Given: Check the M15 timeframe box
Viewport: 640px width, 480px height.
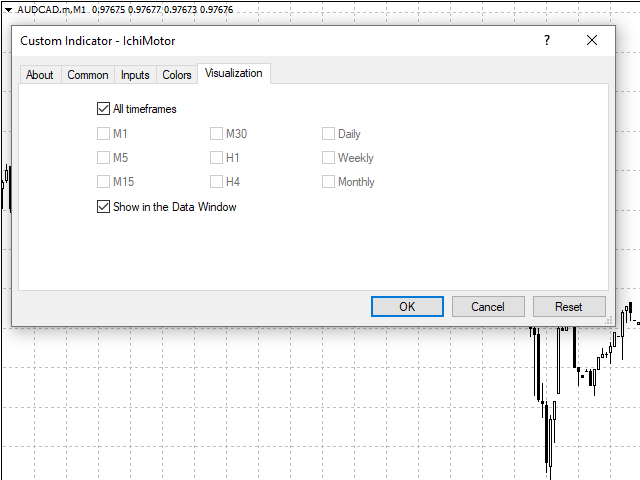Looking at the screenshot, I should [x=104, y=182].
